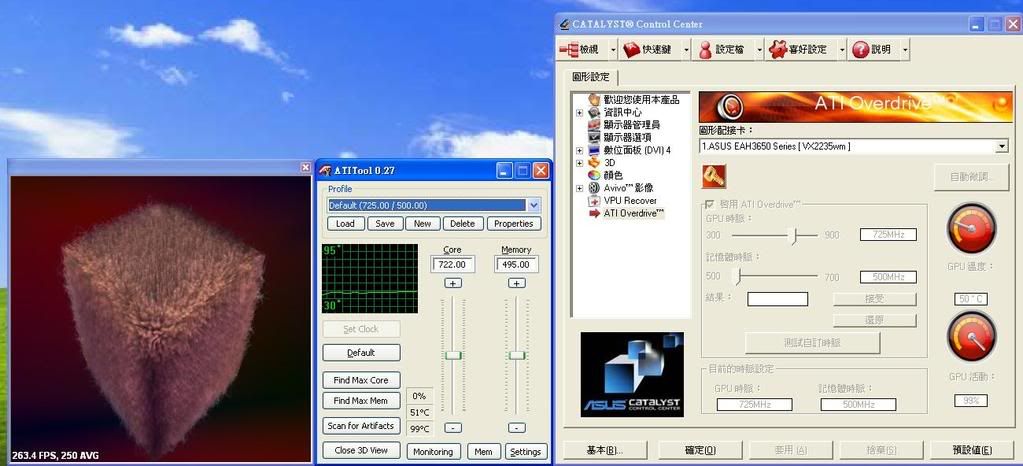
Task: Expand the 數位面板 (DVI) 4 tree node
Action: [x=579, y=151]
